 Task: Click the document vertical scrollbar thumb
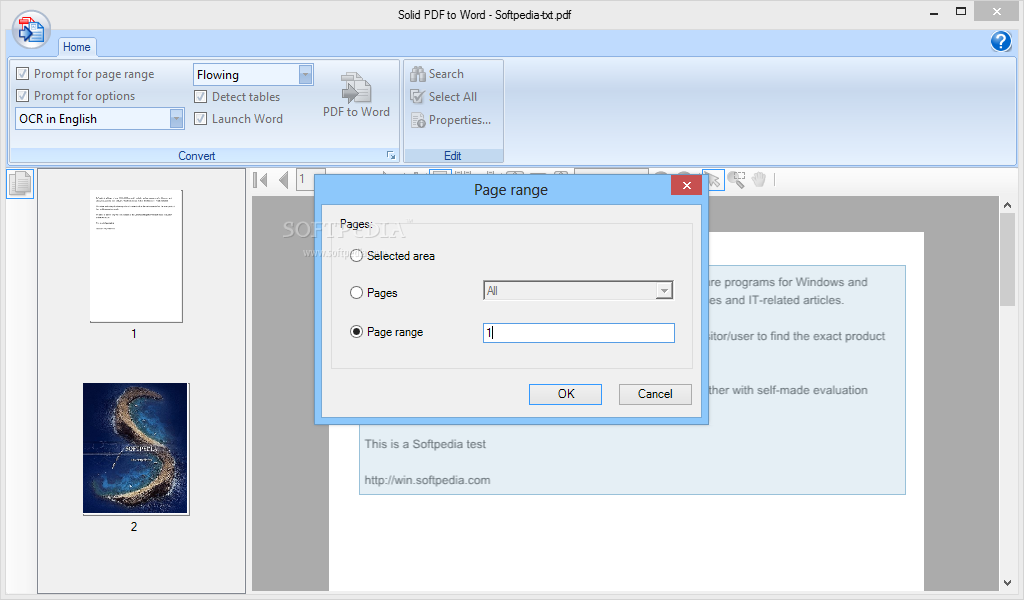[1007, 260]
